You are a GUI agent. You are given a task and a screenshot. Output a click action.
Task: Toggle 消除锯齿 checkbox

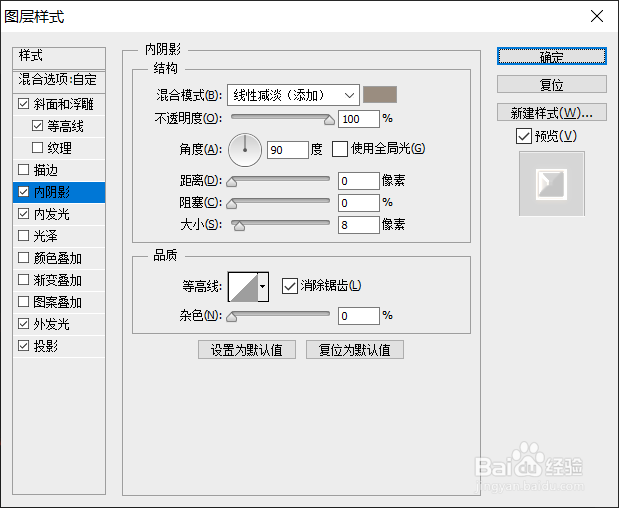point(289,286)
